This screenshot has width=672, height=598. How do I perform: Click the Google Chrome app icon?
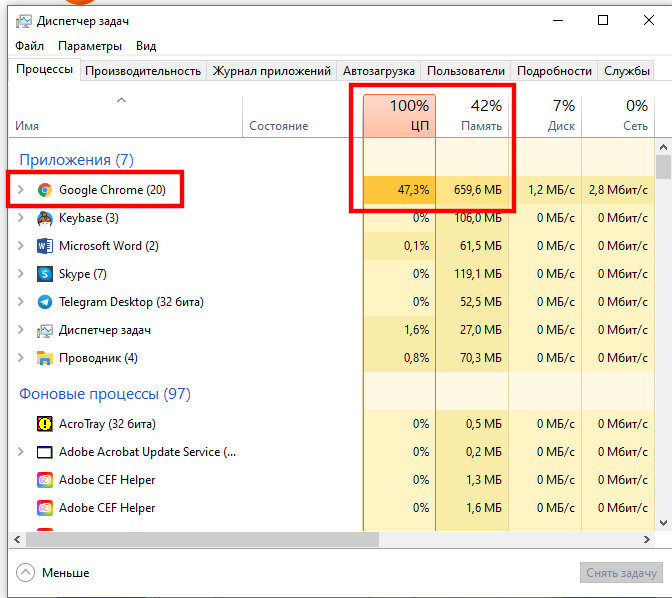(x=45, y=189)
